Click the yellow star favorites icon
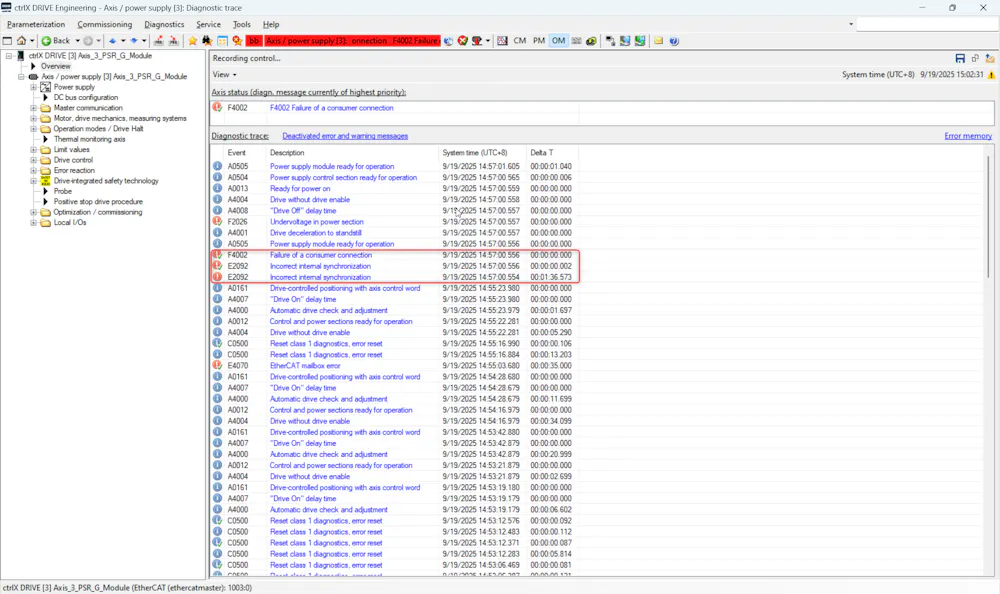The width and height of the screenshot is (1000, 594). coord(193,41)
